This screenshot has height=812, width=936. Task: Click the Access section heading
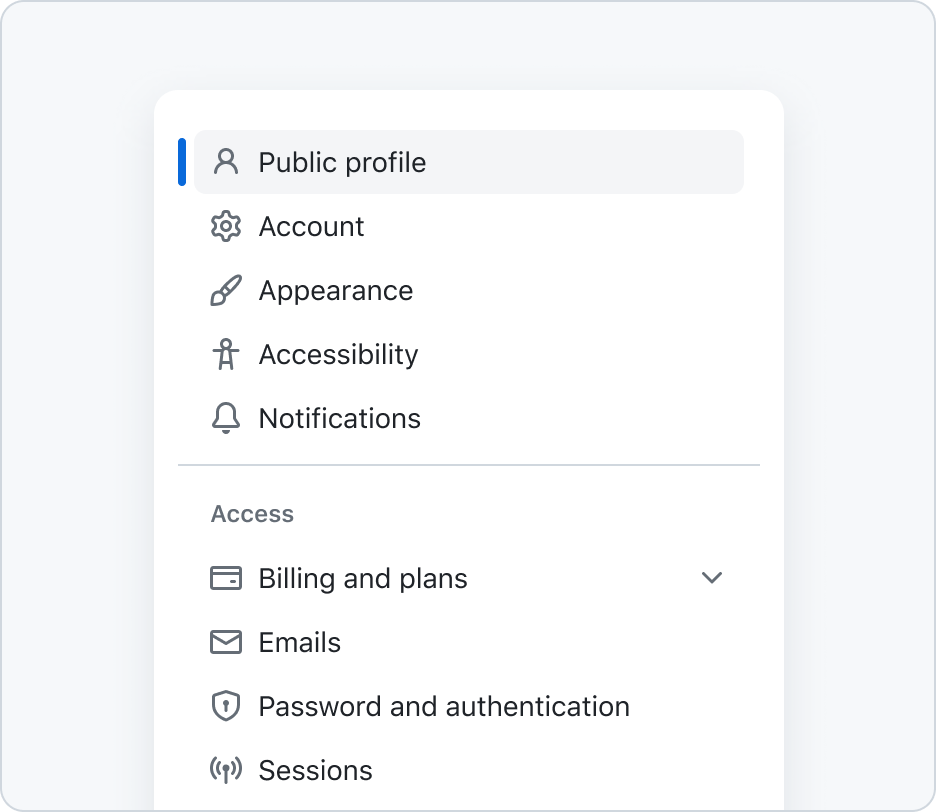click(x=253, y=513)
